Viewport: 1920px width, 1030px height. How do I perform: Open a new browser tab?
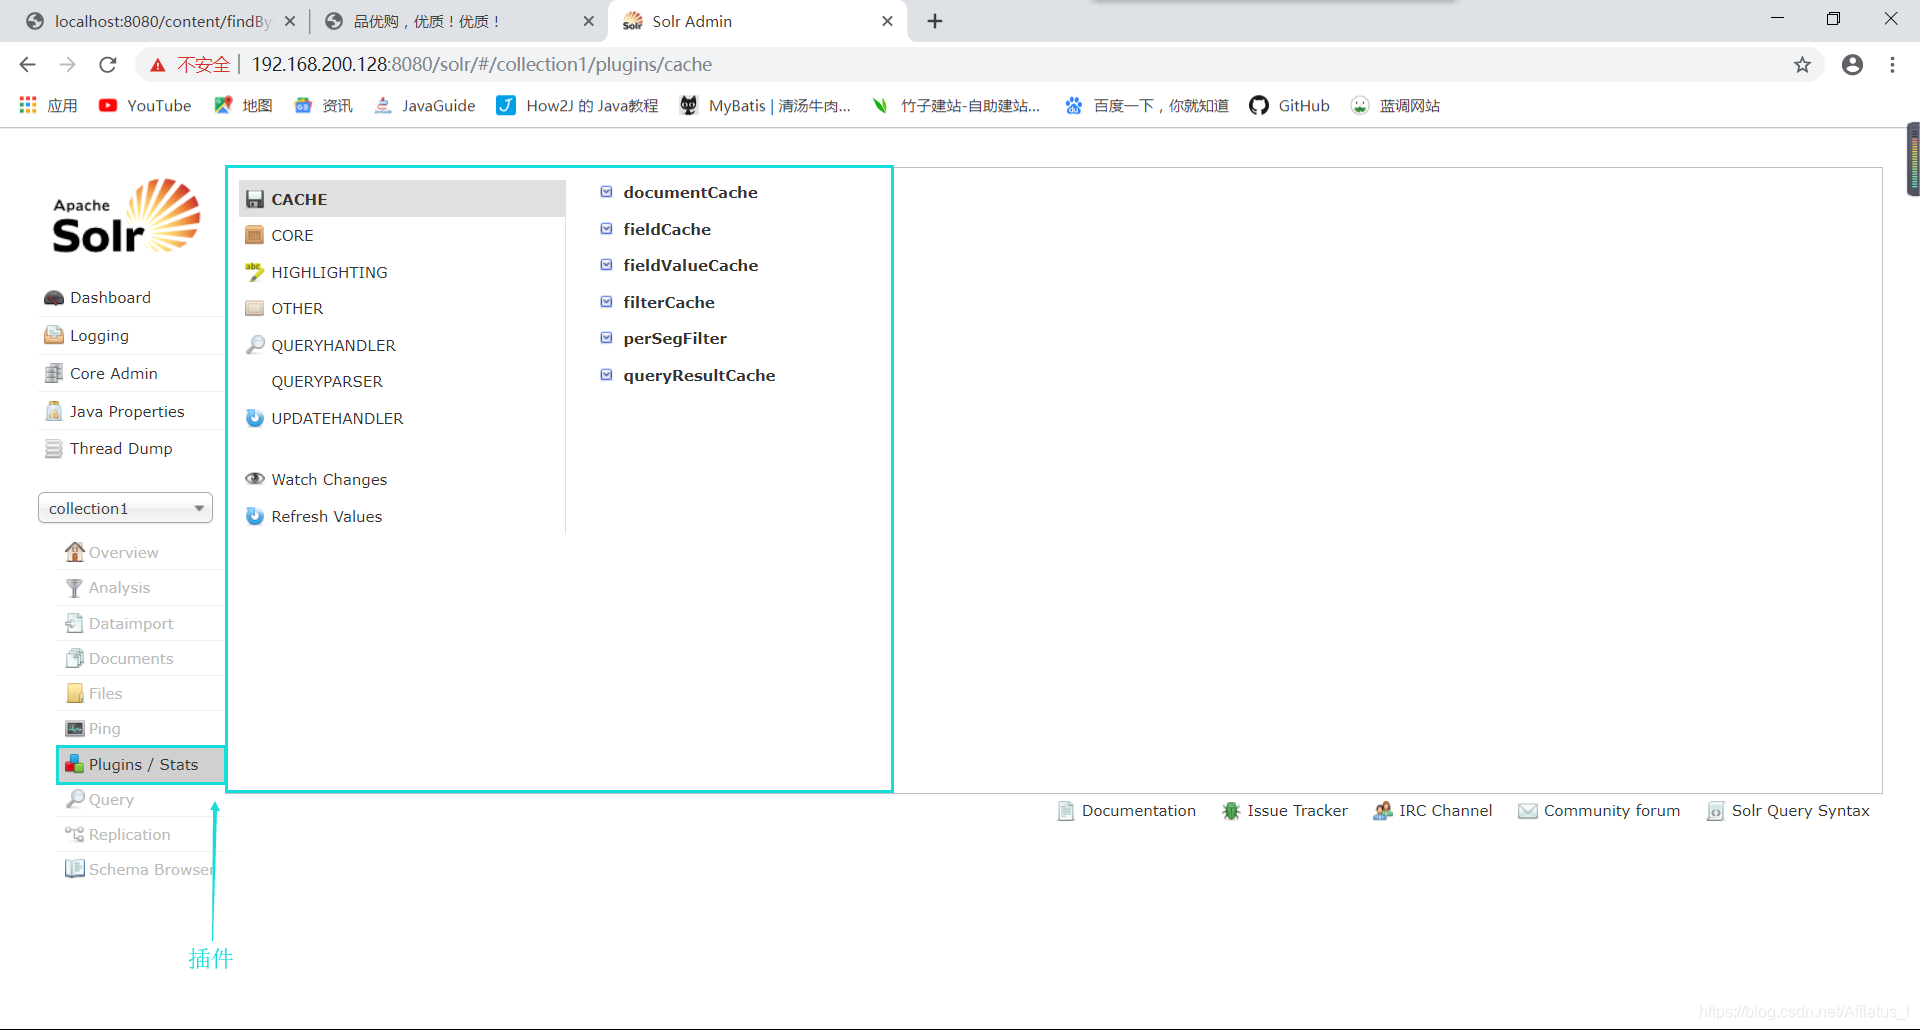[x=935, y=21]
